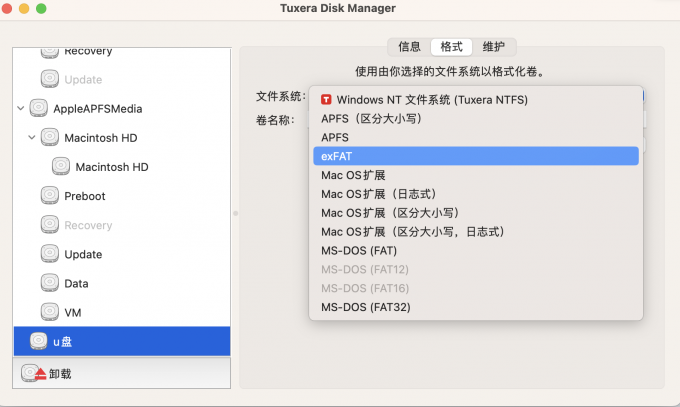Screen dimensions: 680x407
Task: Click disabled MS-DOS (FAT12) entry
Action: click(x=476, y=269)
